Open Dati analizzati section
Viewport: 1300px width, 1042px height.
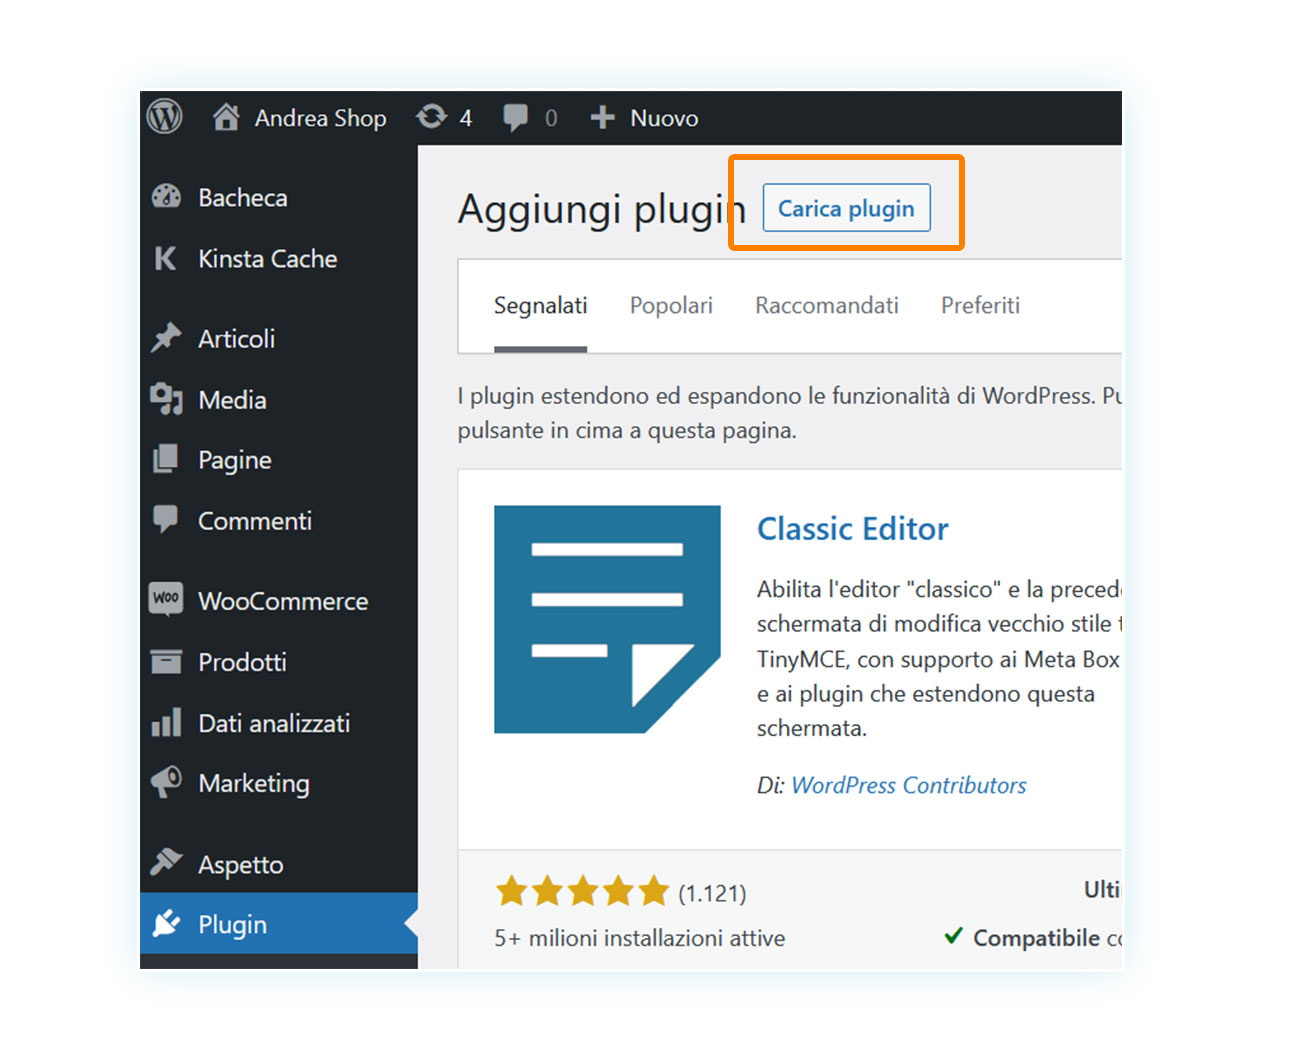(274, 723)
